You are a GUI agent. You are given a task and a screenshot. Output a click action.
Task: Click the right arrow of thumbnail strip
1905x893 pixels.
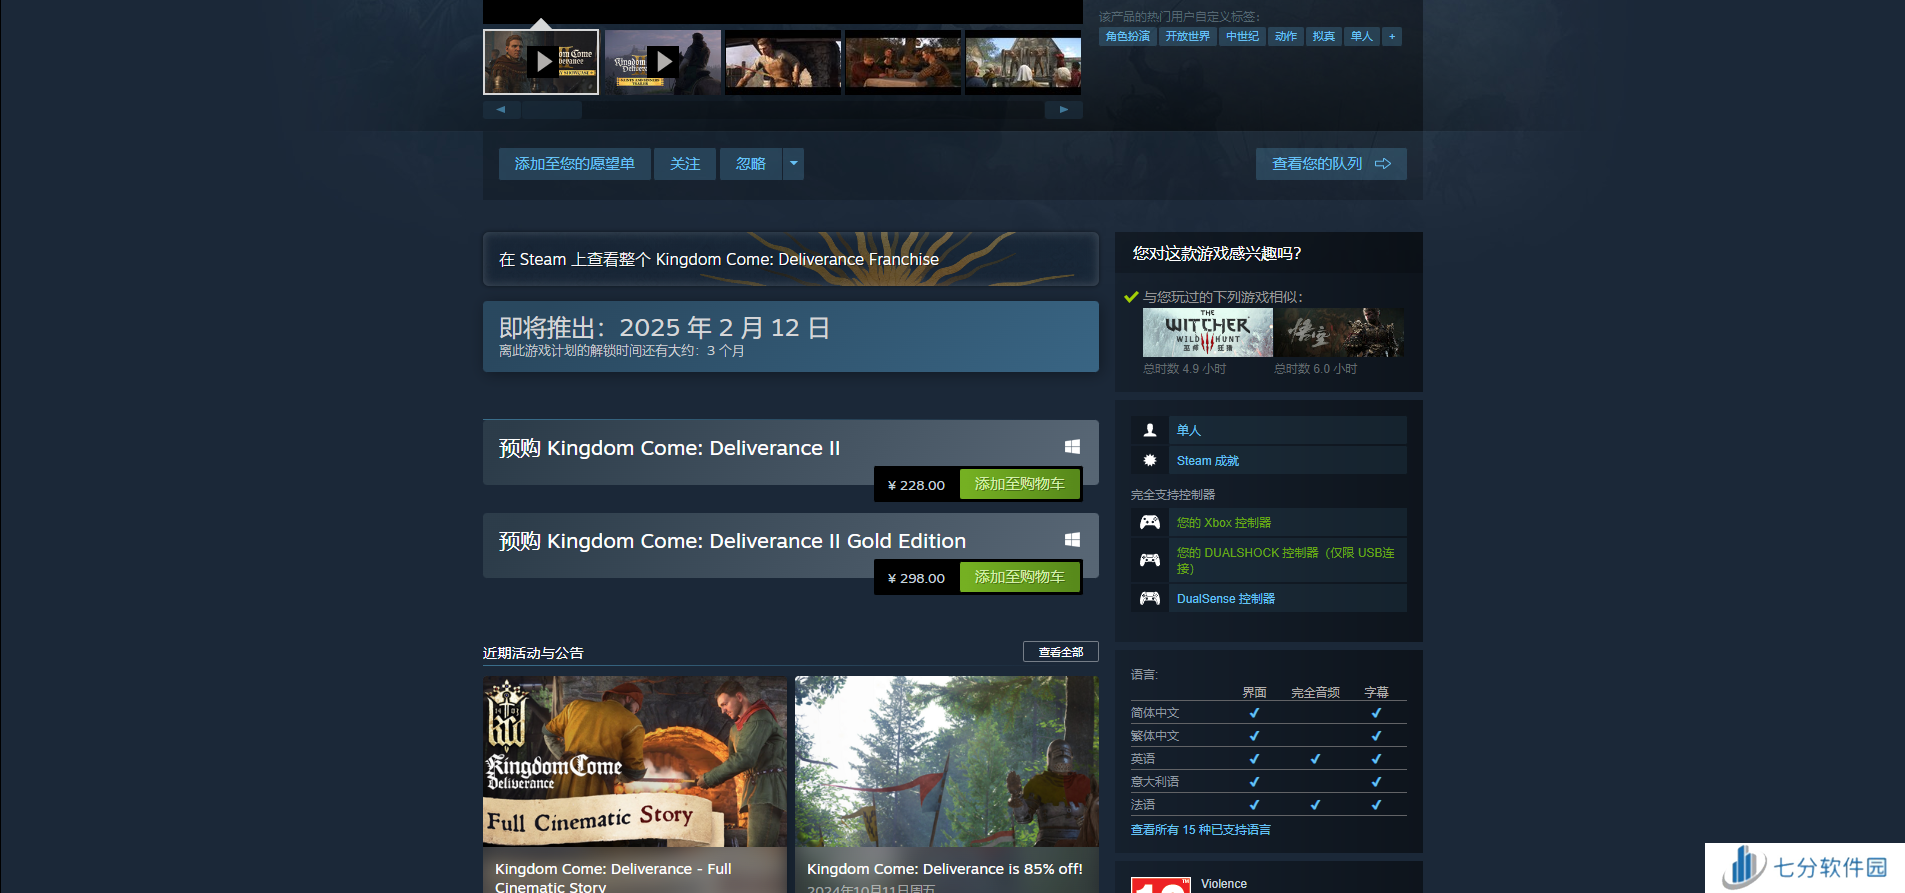pyautogui.click(x=1064, y=110)
